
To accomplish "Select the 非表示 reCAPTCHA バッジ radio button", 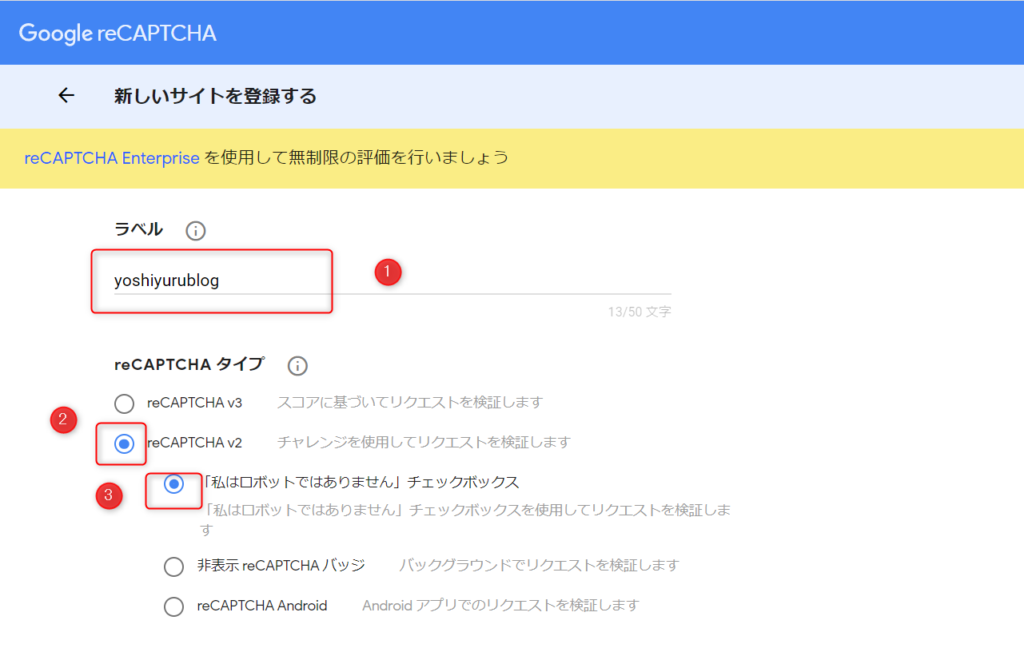I will [174, 566].
